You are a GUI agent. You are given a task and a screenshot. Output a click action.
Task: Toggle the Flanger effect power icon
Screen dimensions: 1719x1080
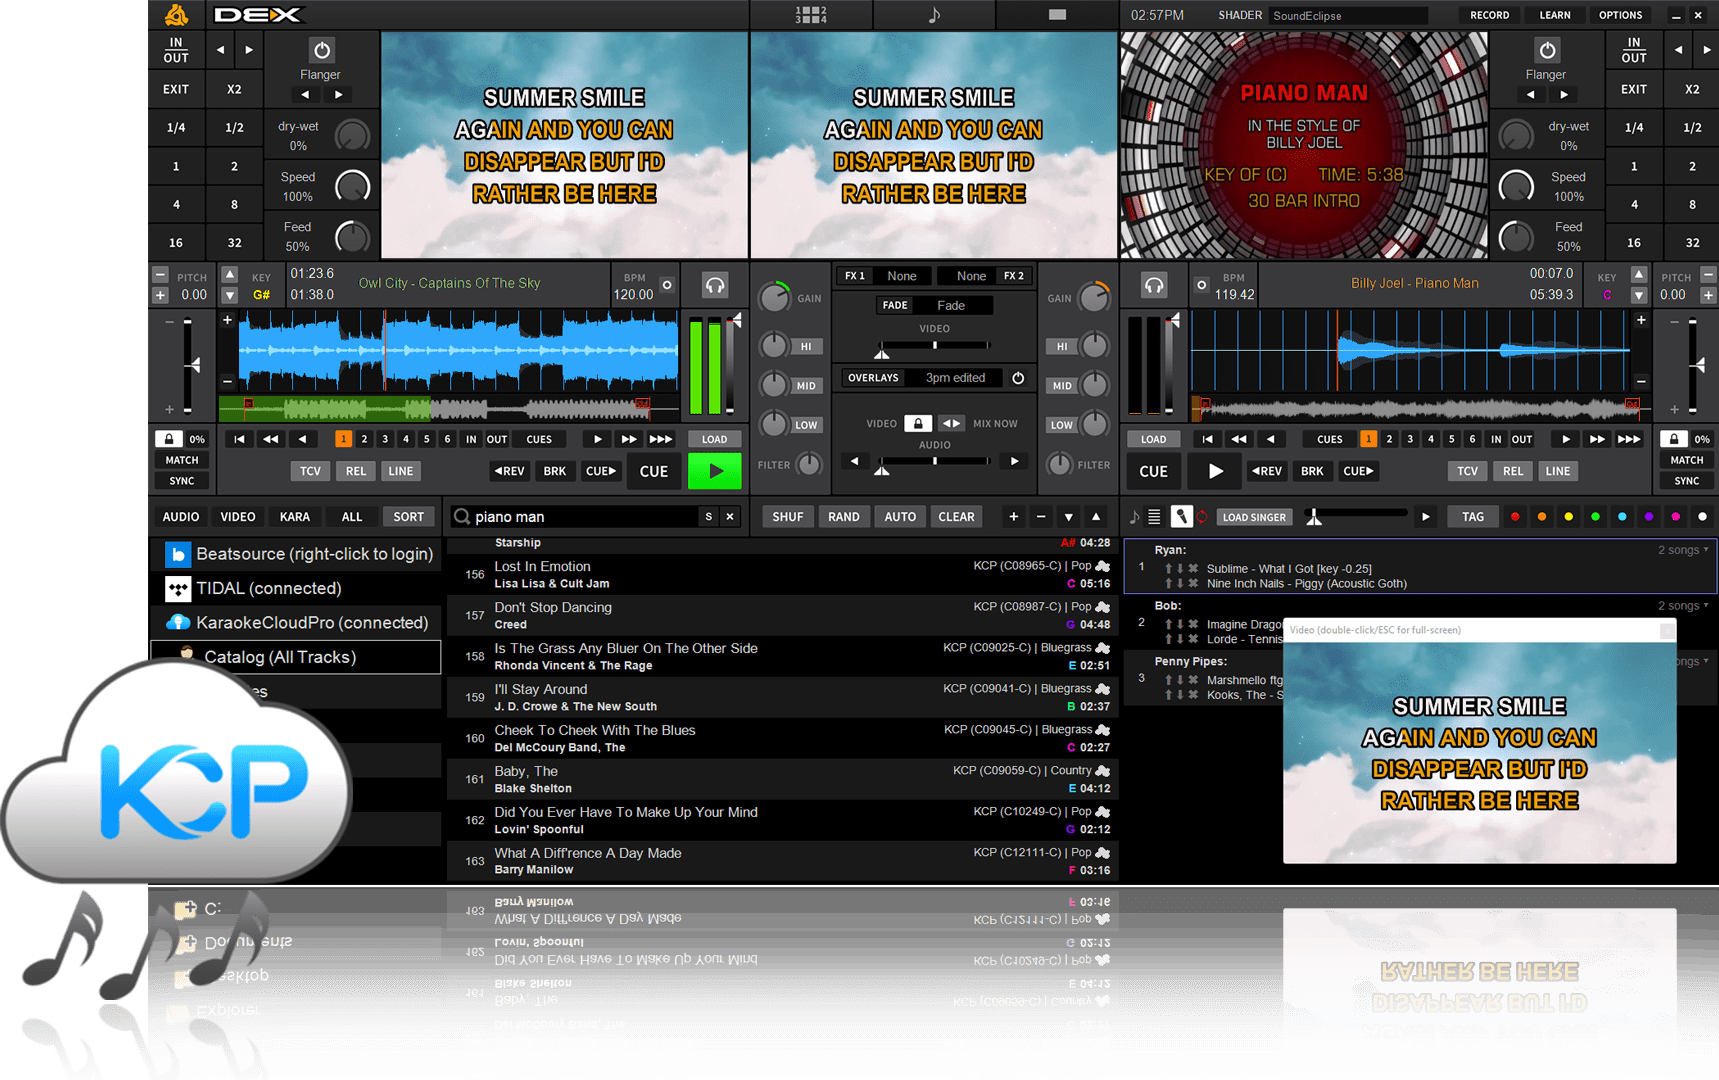320,50
